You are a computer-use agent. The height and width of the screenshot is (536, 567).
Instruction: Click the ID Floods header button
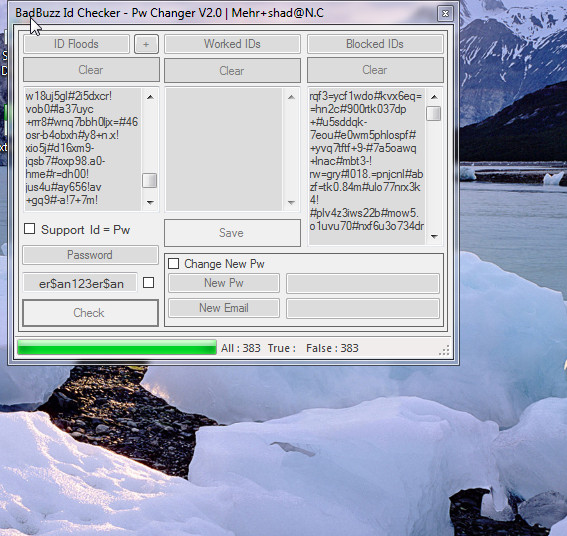76,44
